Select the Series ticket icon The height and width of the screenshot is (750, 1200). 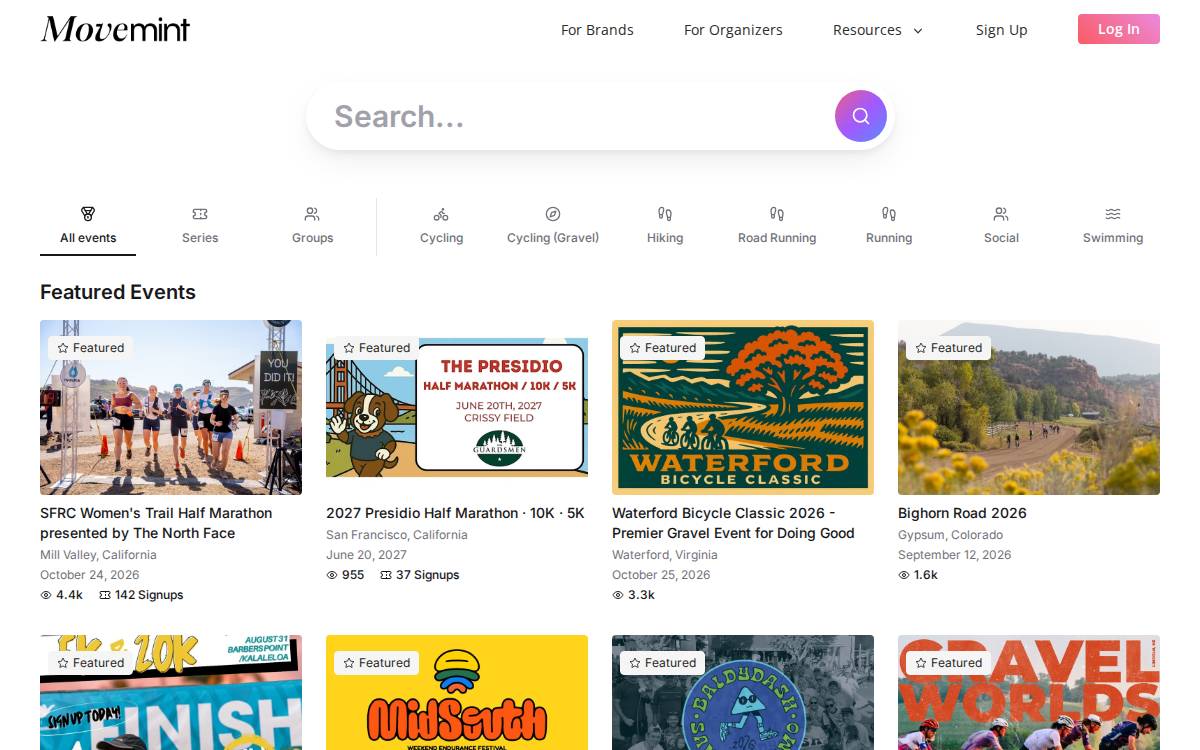[200, 214]
